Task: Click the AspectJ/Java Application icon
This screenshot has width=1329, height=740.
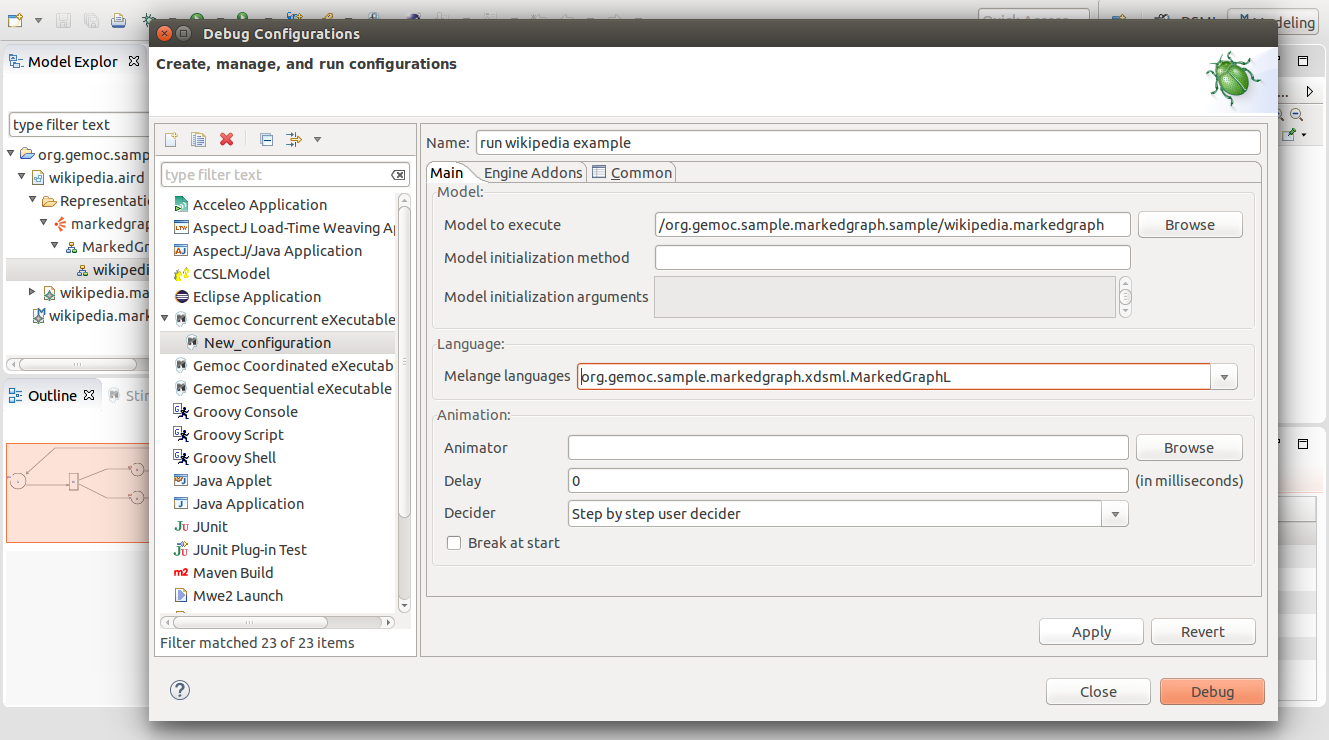Action: click(181, 250)
